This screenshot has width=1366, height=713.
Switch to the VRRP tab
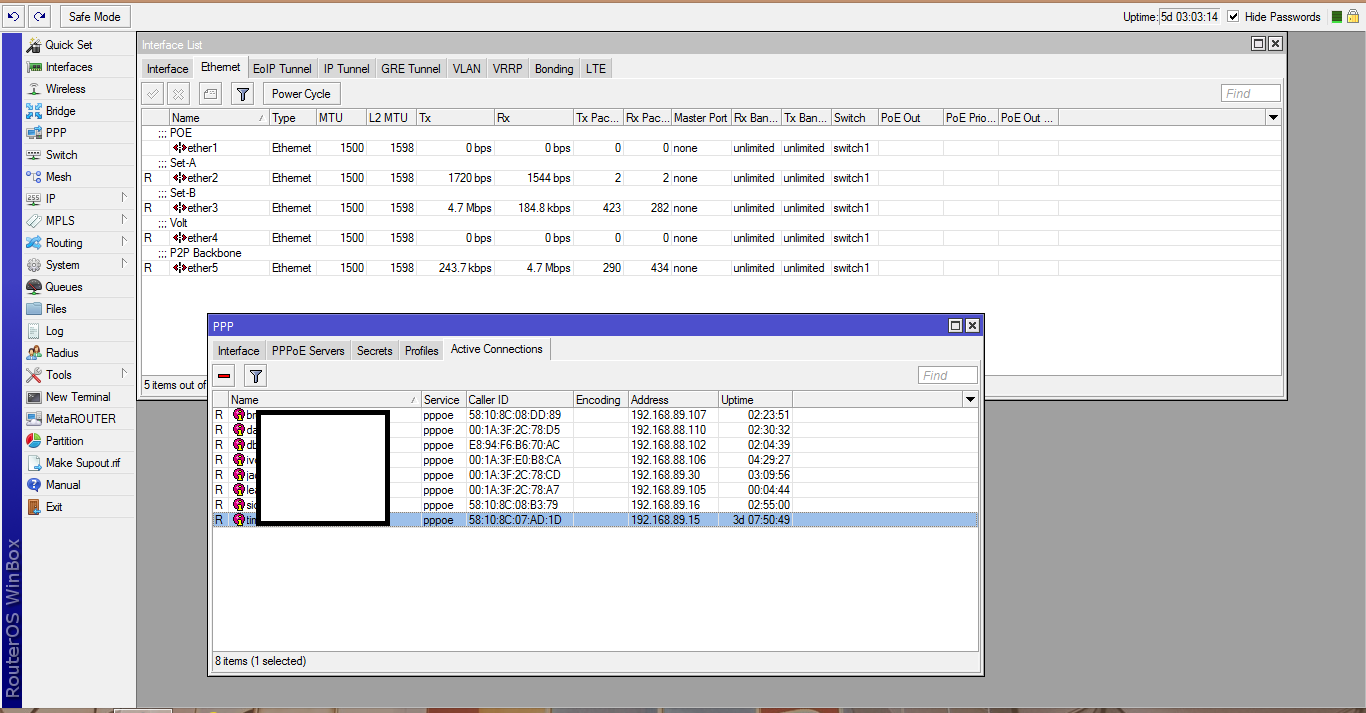tap(507, 69)
